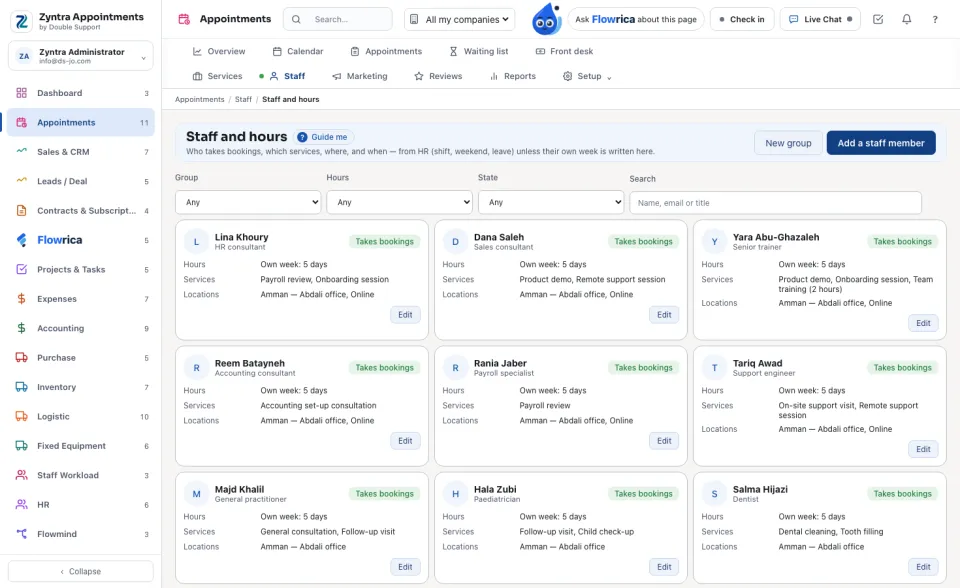This screenshot has height=588, width=960.
Task: Open Live Chat
Action: [x=820, y=19]
